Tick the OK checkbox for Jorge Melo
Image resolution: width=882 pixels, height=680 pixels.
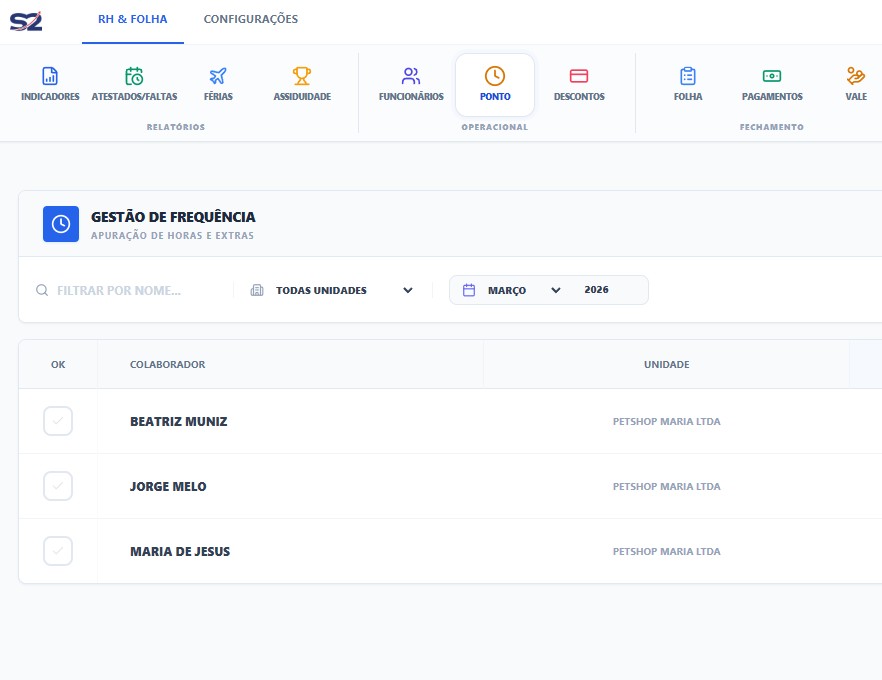[58, 487]
